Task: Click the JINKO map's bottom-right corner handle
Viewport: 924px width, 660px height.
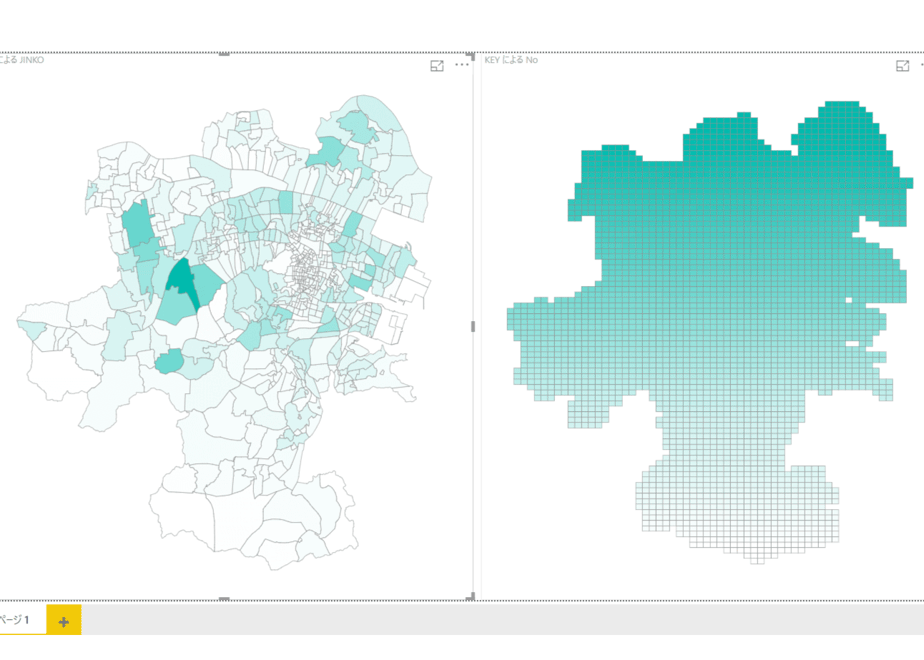Action: 471,597
